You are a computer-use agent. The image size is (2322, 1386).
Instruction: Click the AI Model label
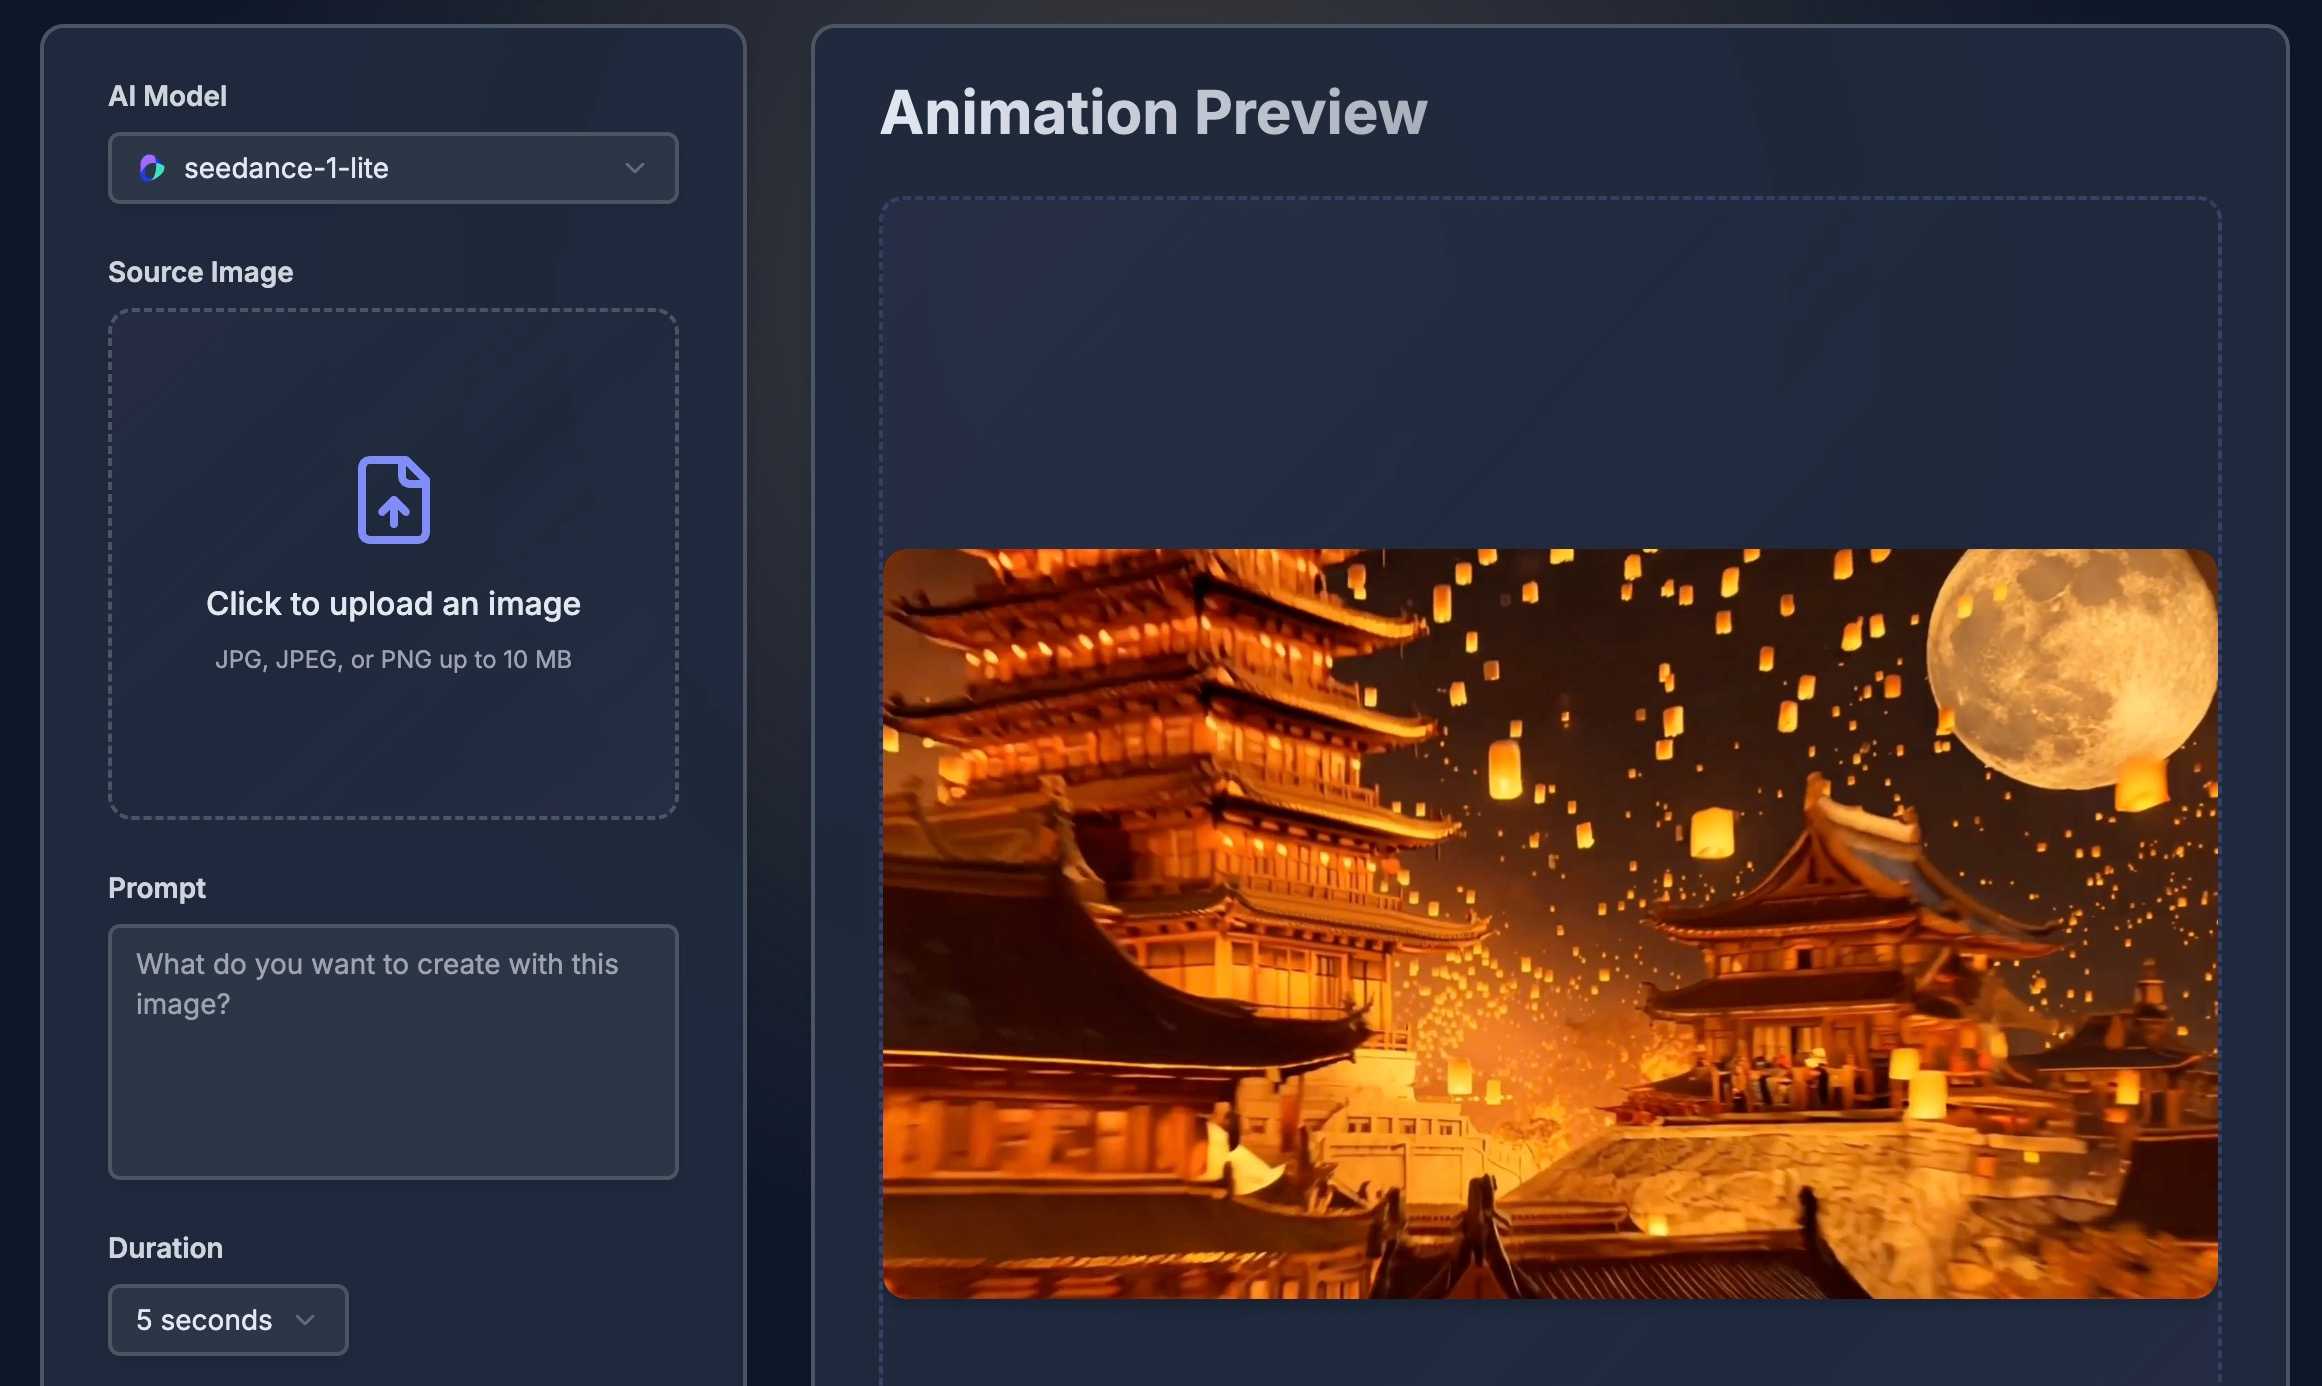point(167,95)
